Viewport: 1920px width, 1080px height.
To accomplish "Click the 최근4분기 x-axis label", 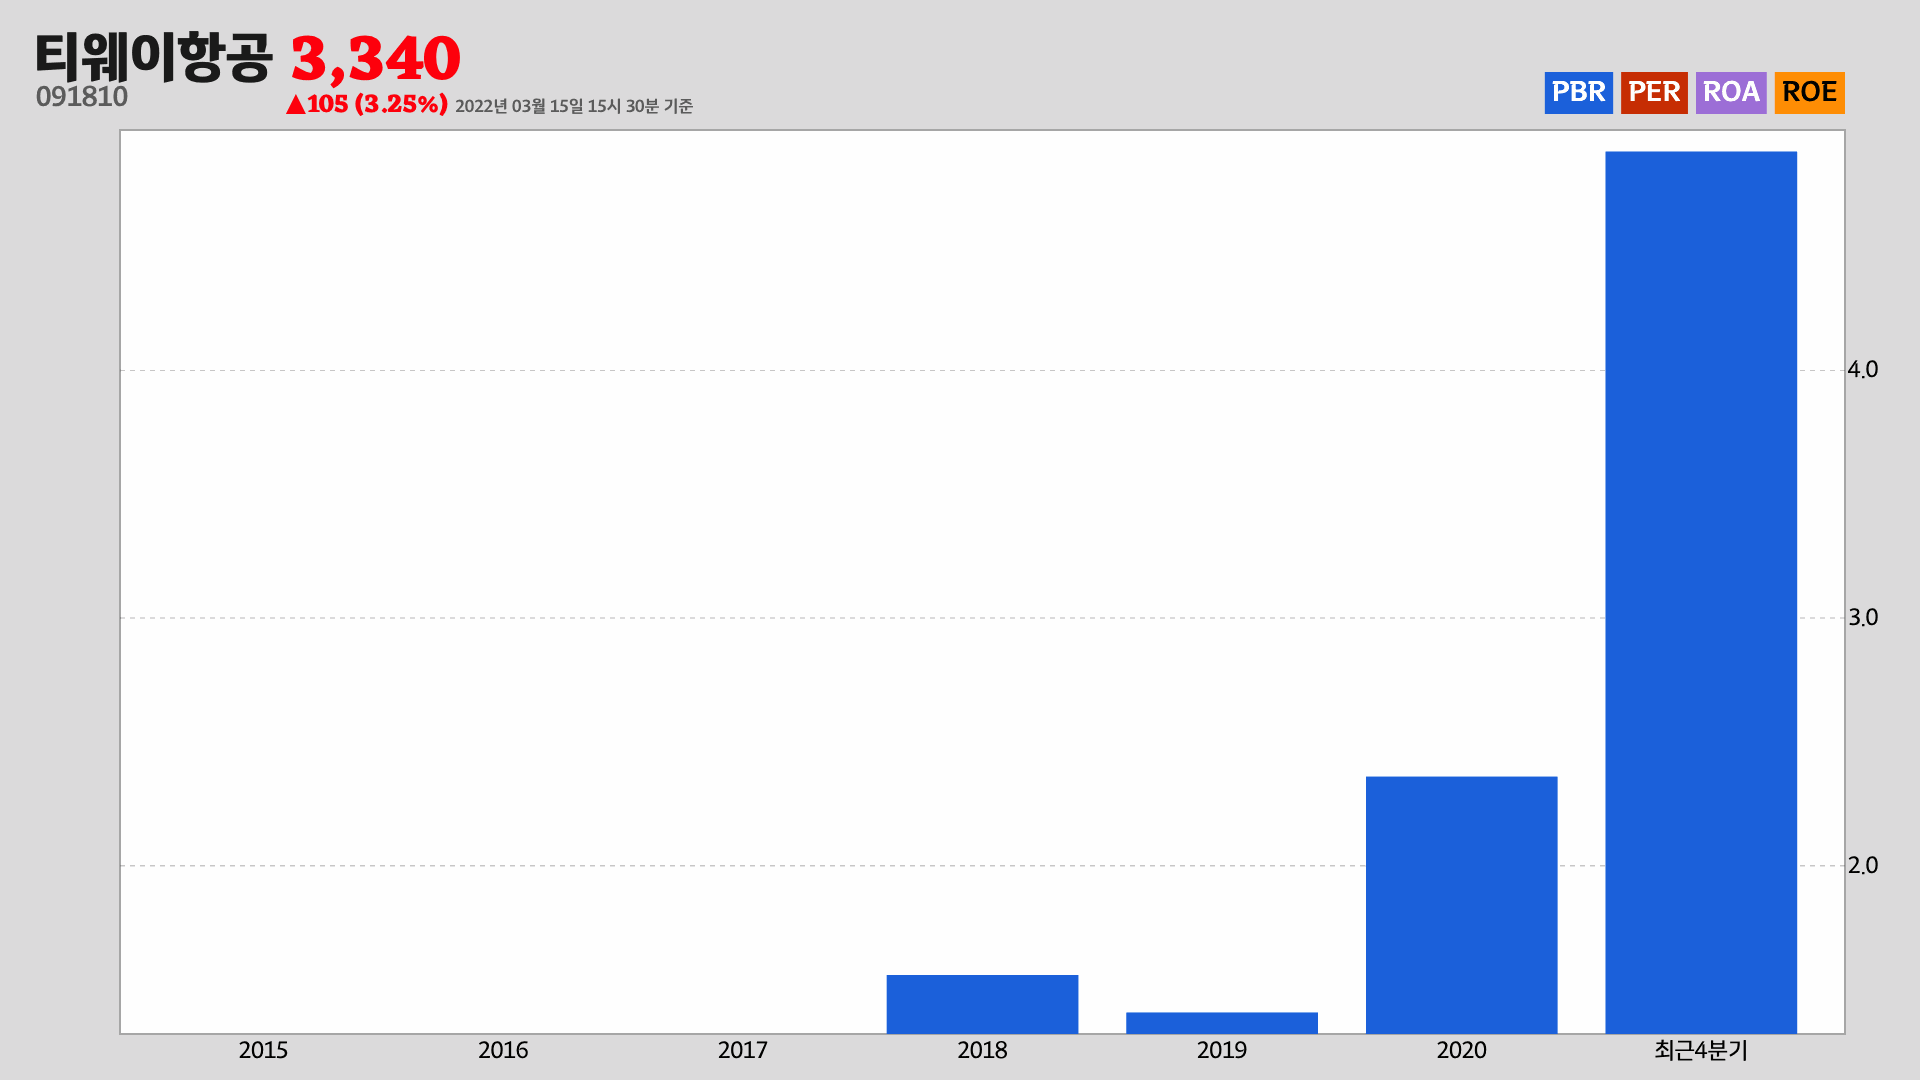I will tap(1701, 1050).
